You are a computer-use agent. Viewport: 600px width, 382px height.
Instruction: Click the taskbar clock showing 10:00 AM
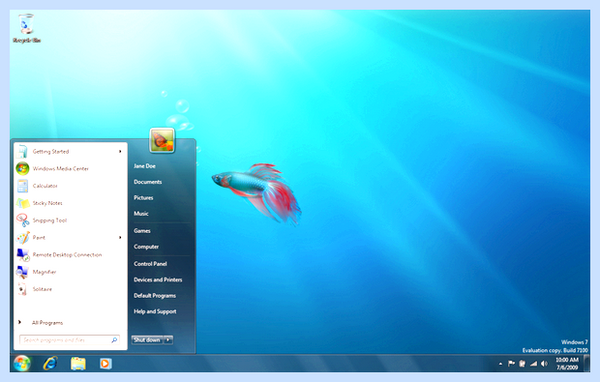(567, 364)
